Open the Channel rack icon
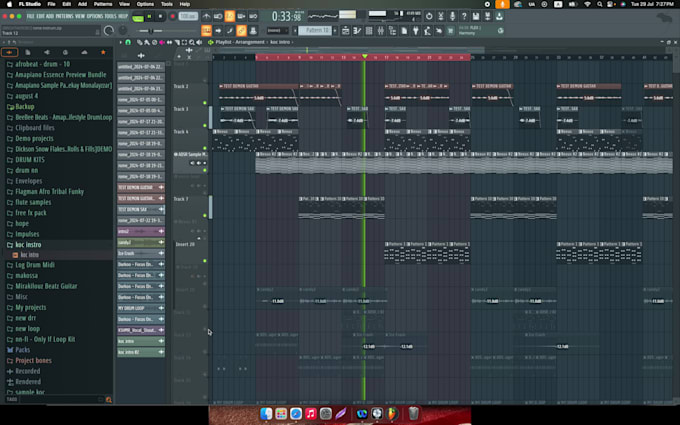 [x=369, y=30]
